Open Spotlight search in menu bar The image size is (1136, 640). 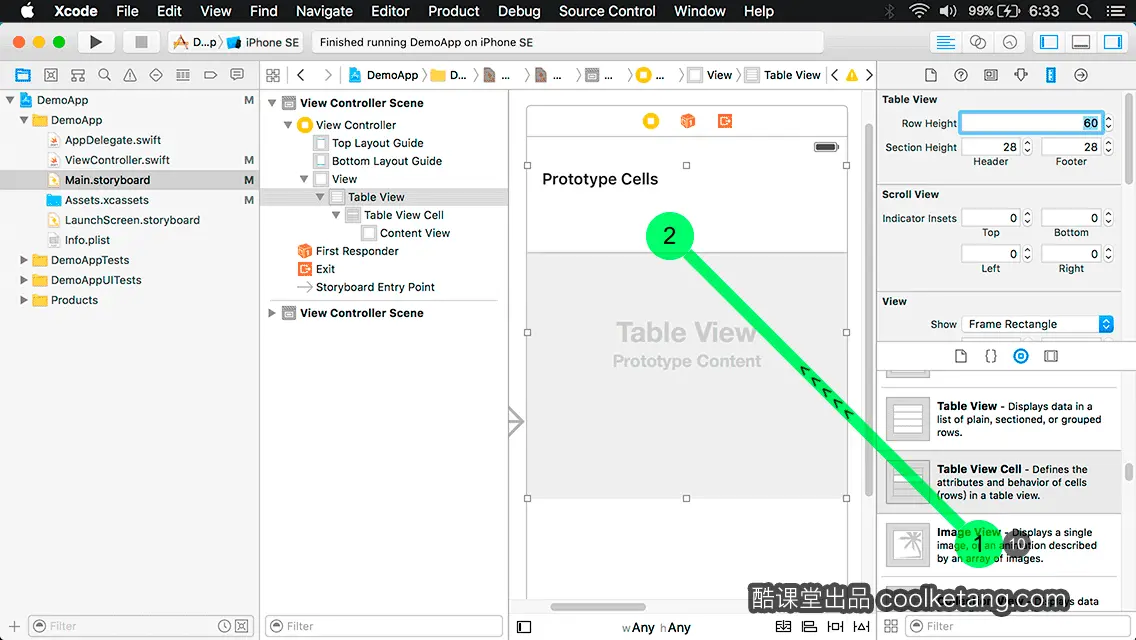(1083, 11)
